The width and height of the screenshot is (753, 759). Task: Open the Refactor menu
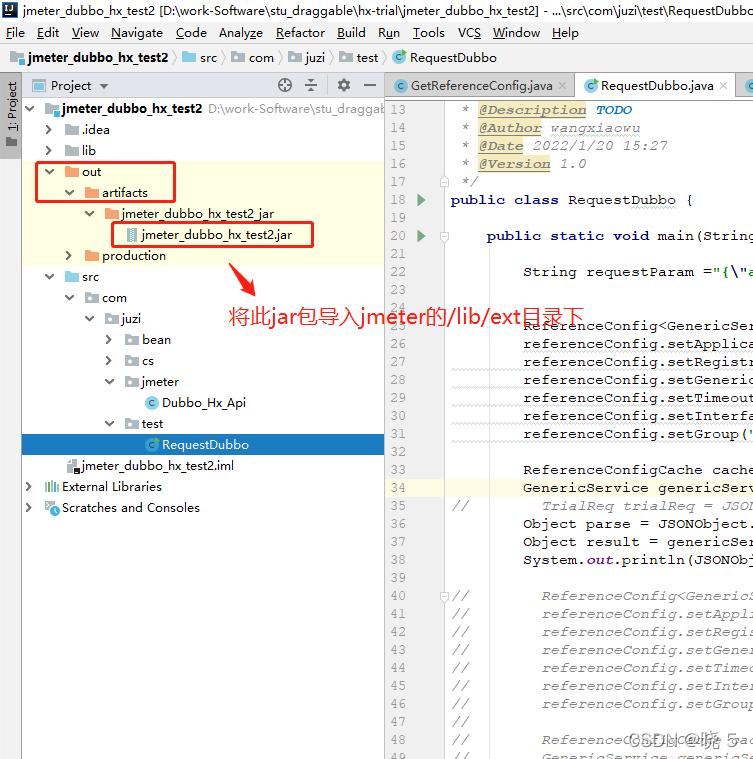300,33
